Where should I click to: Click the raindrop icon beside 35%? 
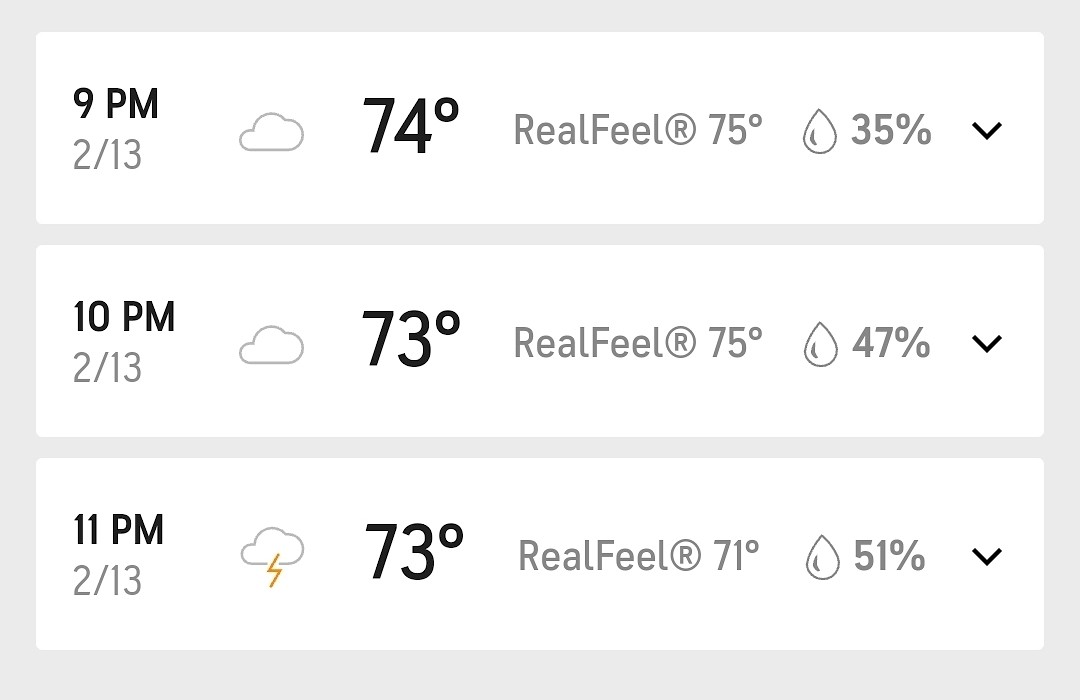click(819, 131)
